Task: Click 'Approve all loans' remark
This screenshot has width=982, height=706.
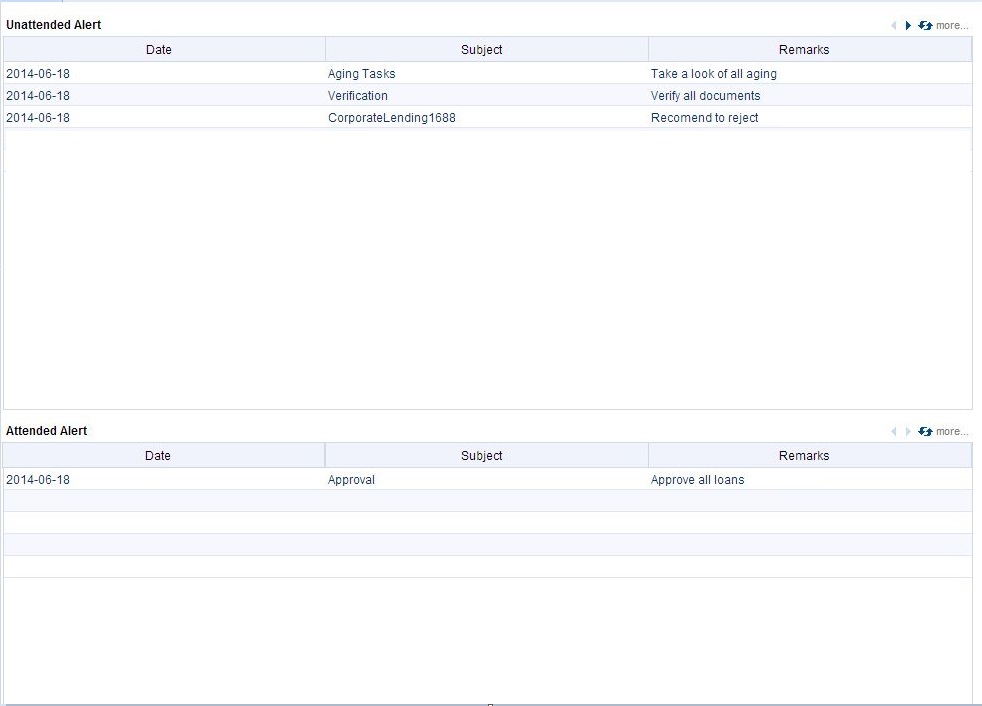Action: click(697, 480)
